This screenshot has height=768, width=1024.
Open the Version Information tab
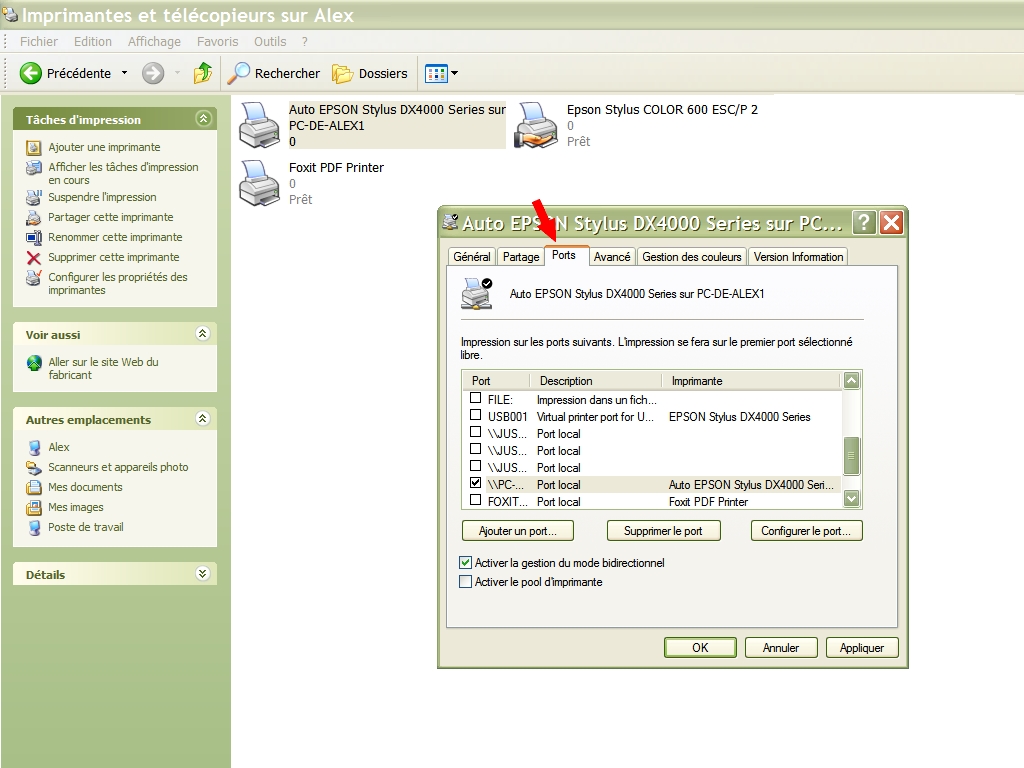(x=798, y=257)
